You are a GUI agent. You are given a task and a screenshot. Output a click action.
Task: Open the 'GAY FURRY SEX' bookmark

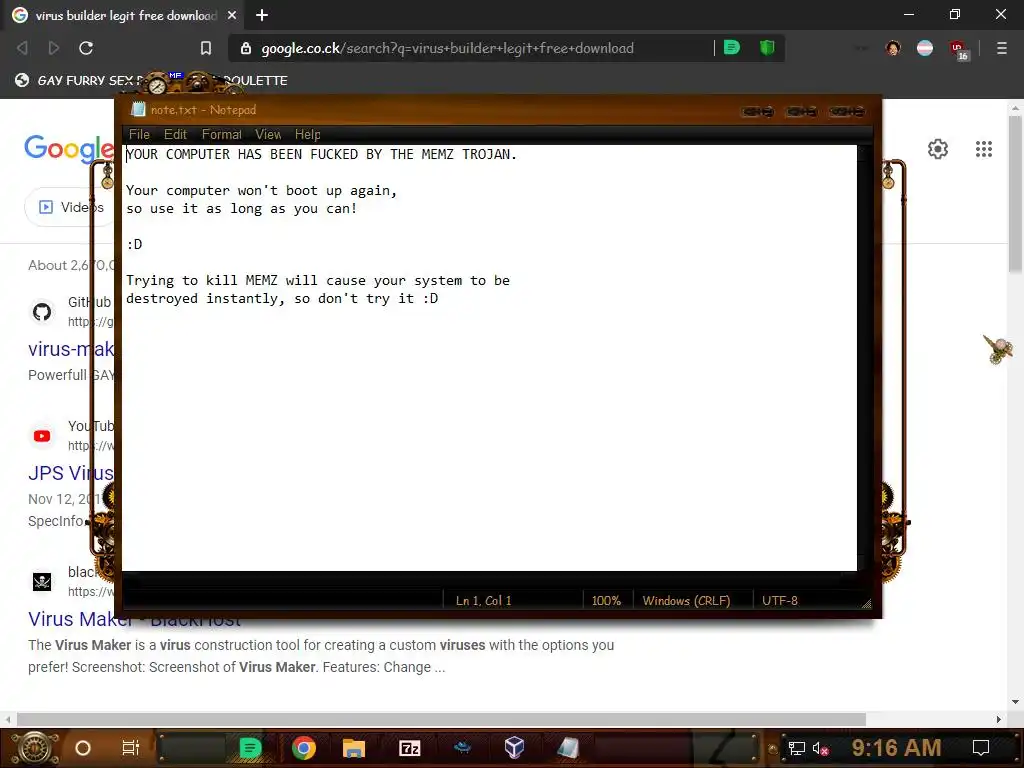85,80
